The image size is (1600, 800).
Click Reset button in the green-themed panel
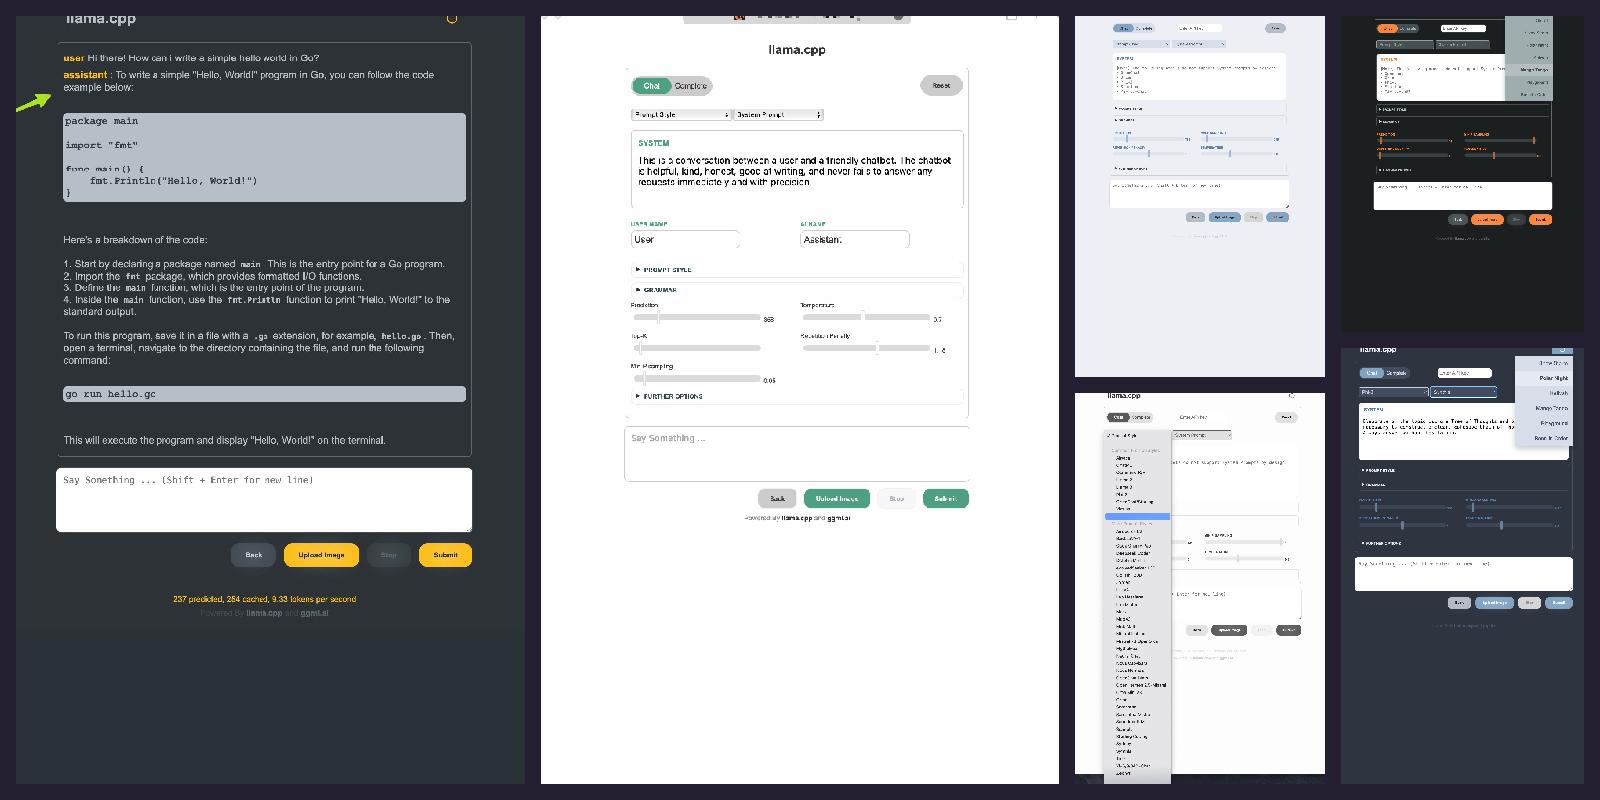point(941,86)
